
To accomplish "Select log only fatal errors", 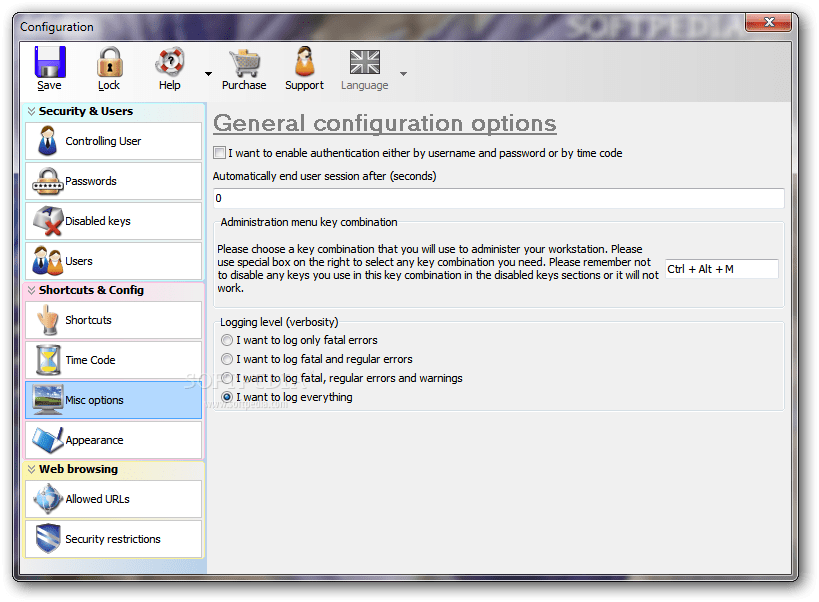I will pos(228,340).
